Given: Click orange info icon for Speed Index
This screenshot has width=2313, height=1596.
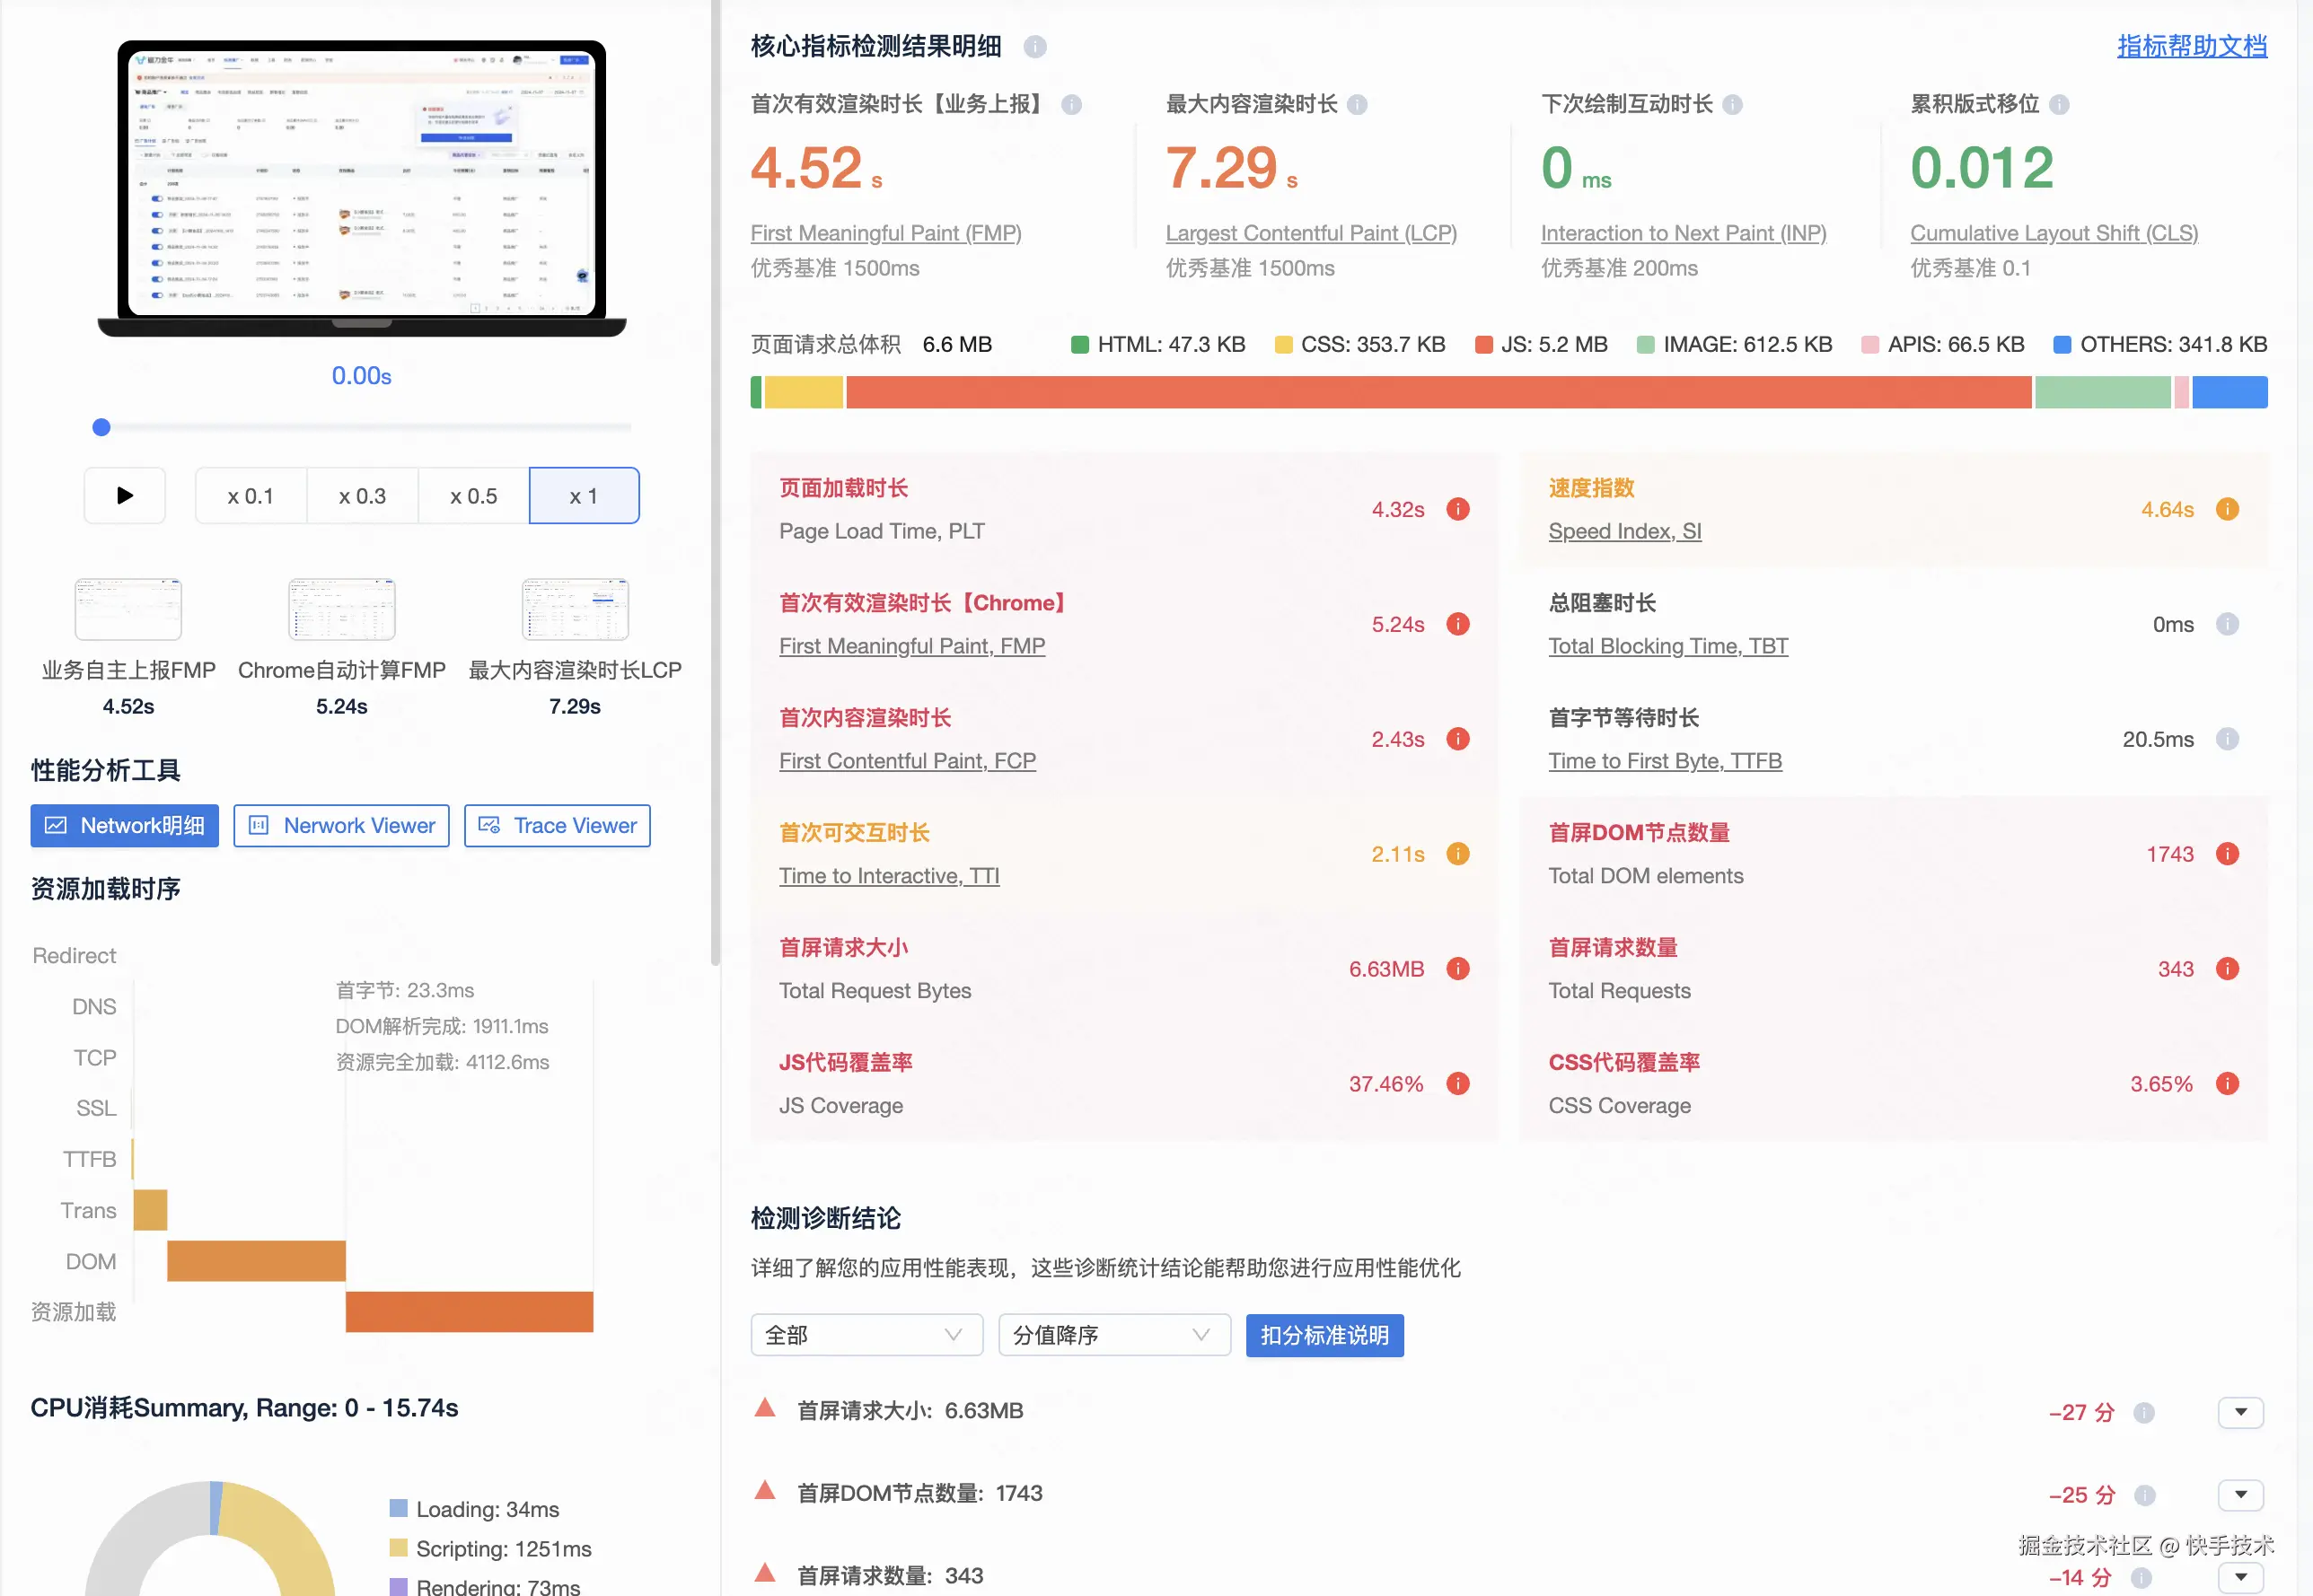Looking at the screenshot, I should [x=2227, y=509].
